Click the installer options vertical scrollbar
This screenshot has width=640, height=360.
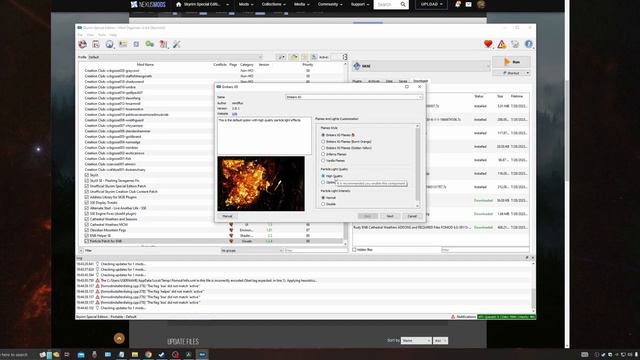(417, 165)
